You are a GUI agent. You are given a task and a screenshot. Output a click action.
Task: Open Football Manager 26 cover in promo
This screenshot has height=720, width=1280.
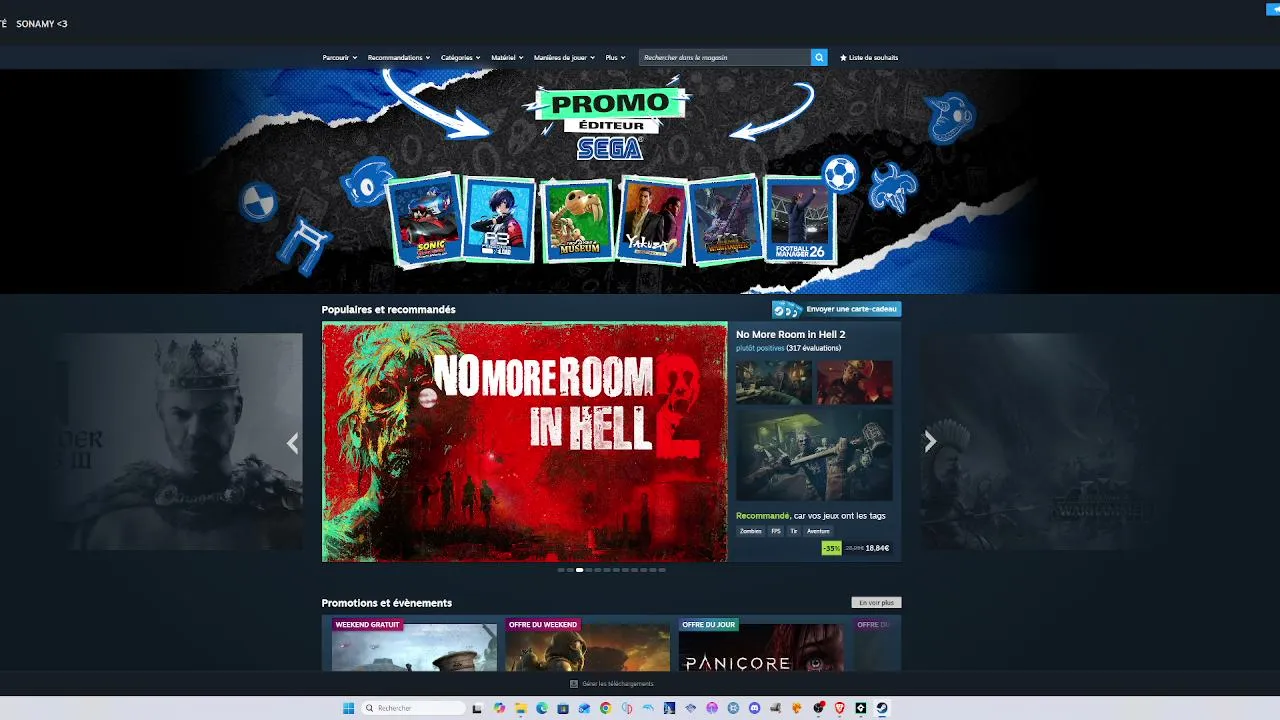[x=800, y=220]
